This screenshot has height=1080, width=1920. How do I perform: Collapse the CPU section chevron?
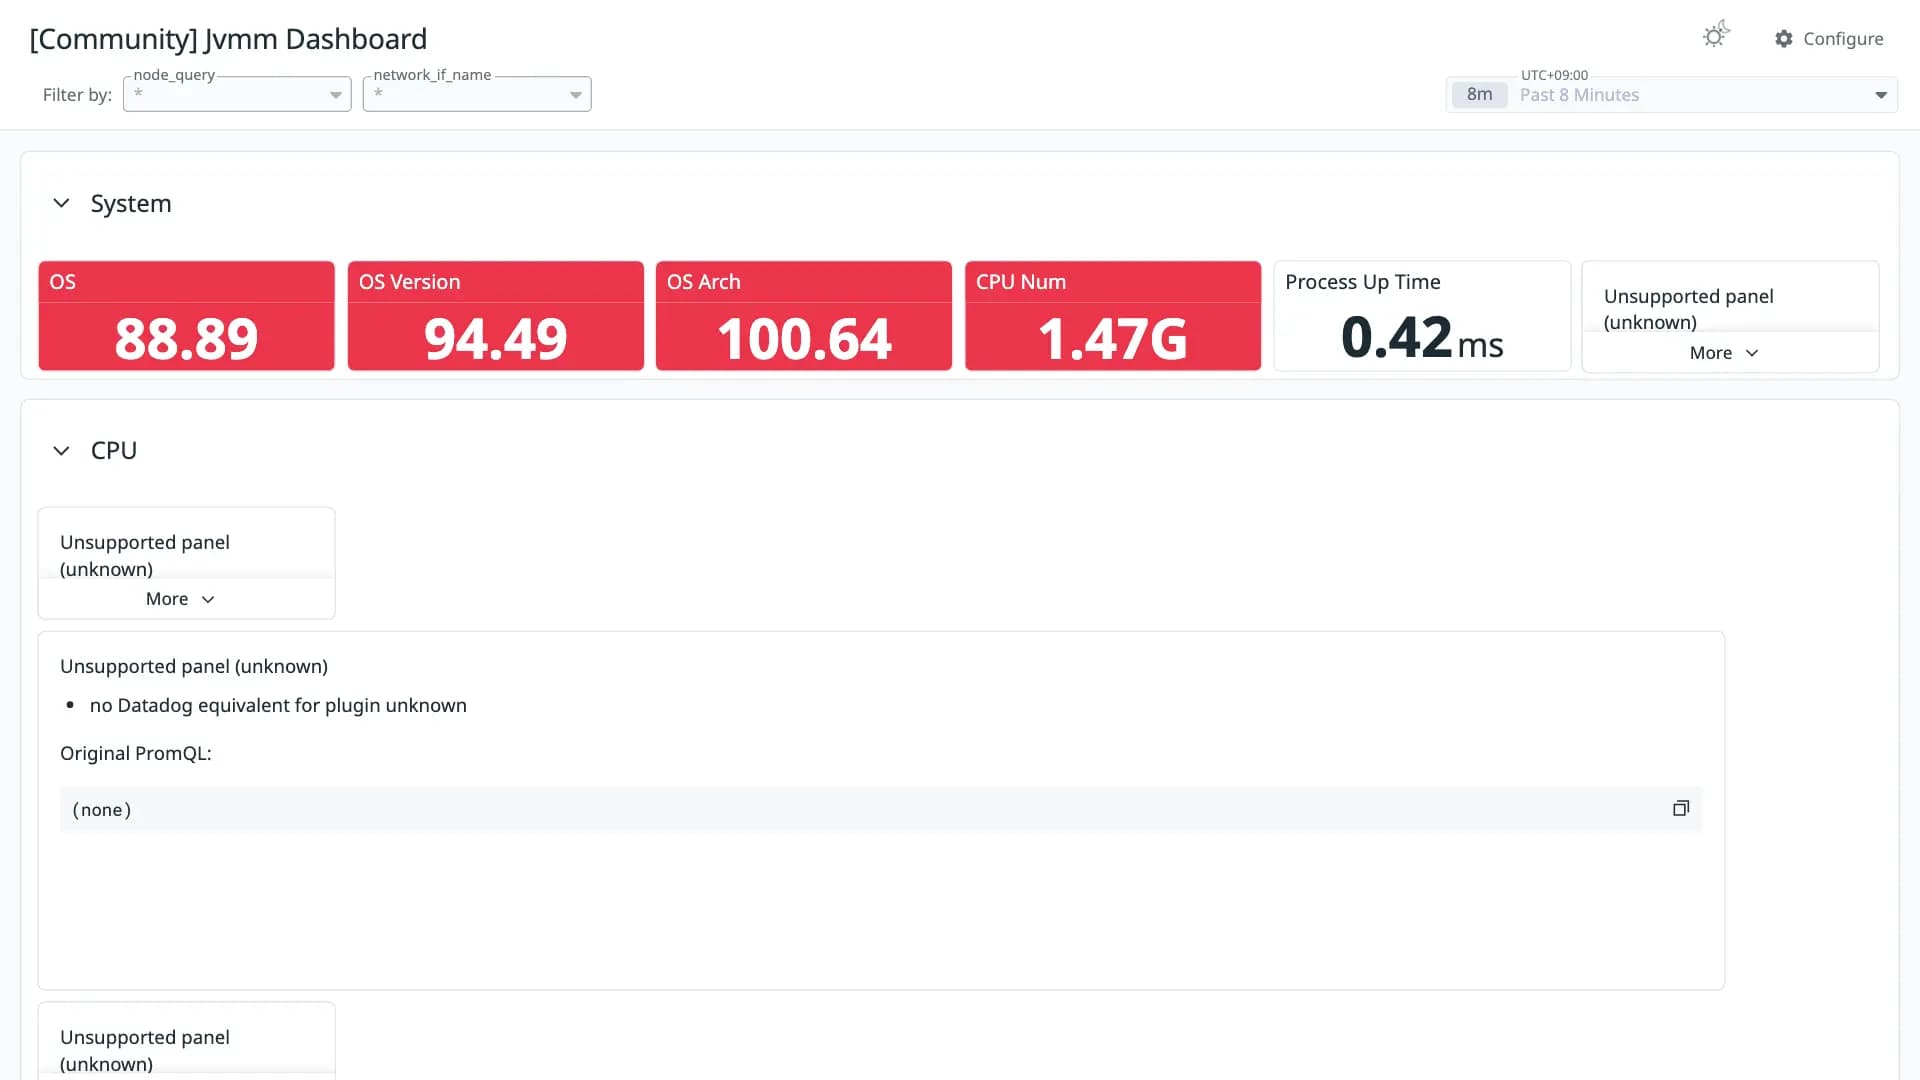pyautogui.click(x=61, y=451)
